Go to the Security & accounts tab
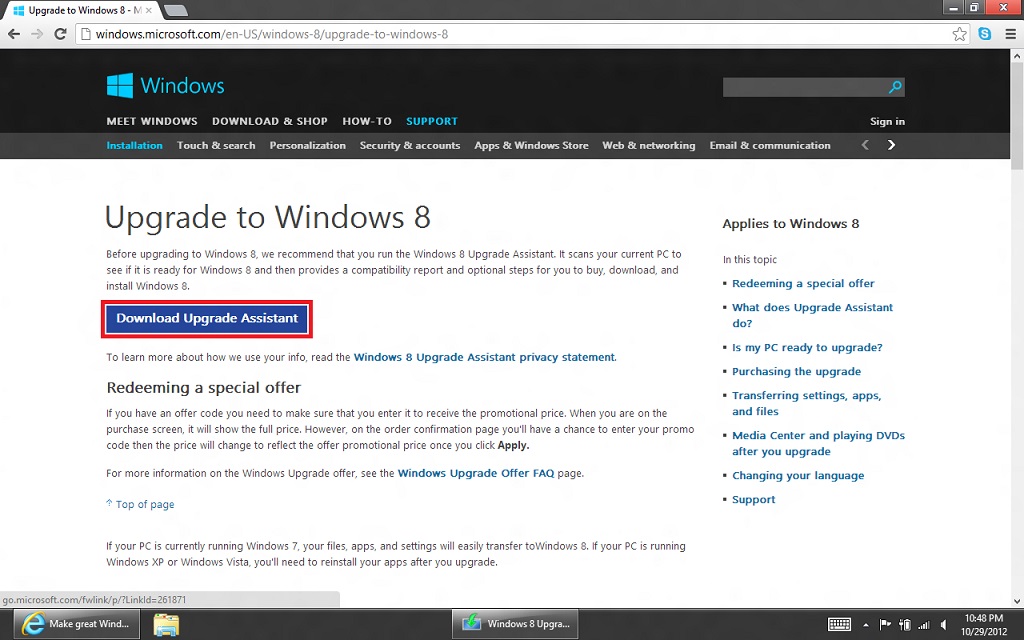The height and width of the screenshot is (640, 1024). tap(409, 145)
